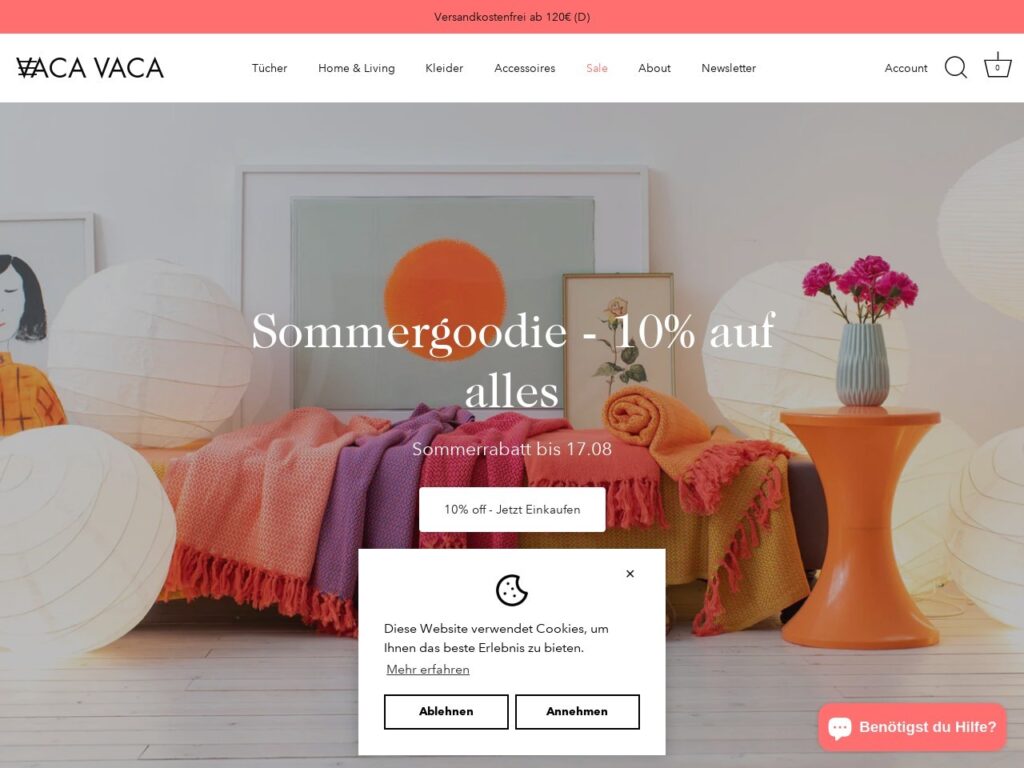Viewport: 1024px width, 768px height.
Task: Go to the Account page
Action: tap(906, 68)
